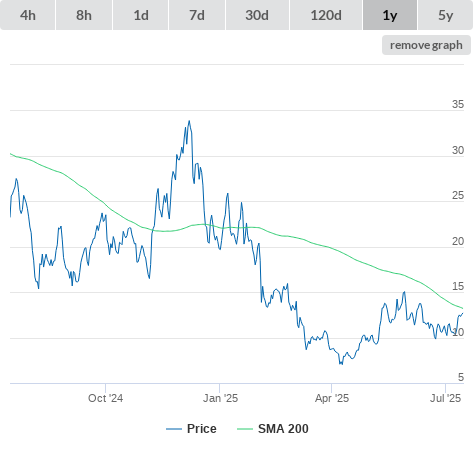Select the 4h time range tab

pos(28,15)
